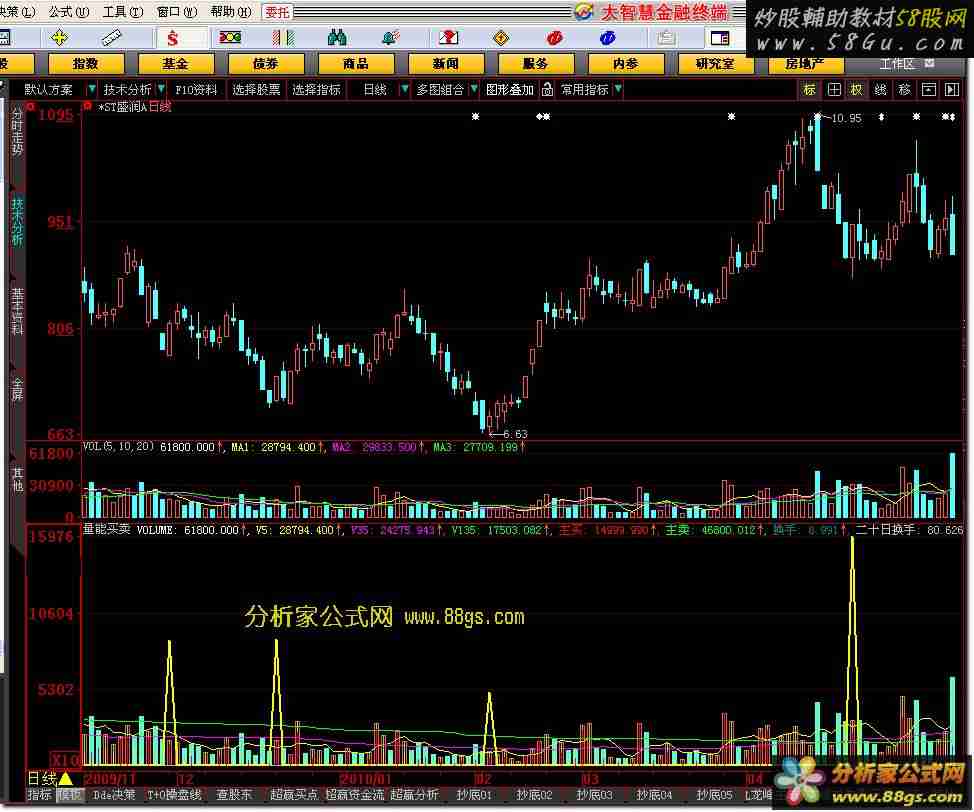This screenshot has height=812, width=974.
Task: Expand the 常用指标 dropdown arrow
Action: click(x=617, y=89)
